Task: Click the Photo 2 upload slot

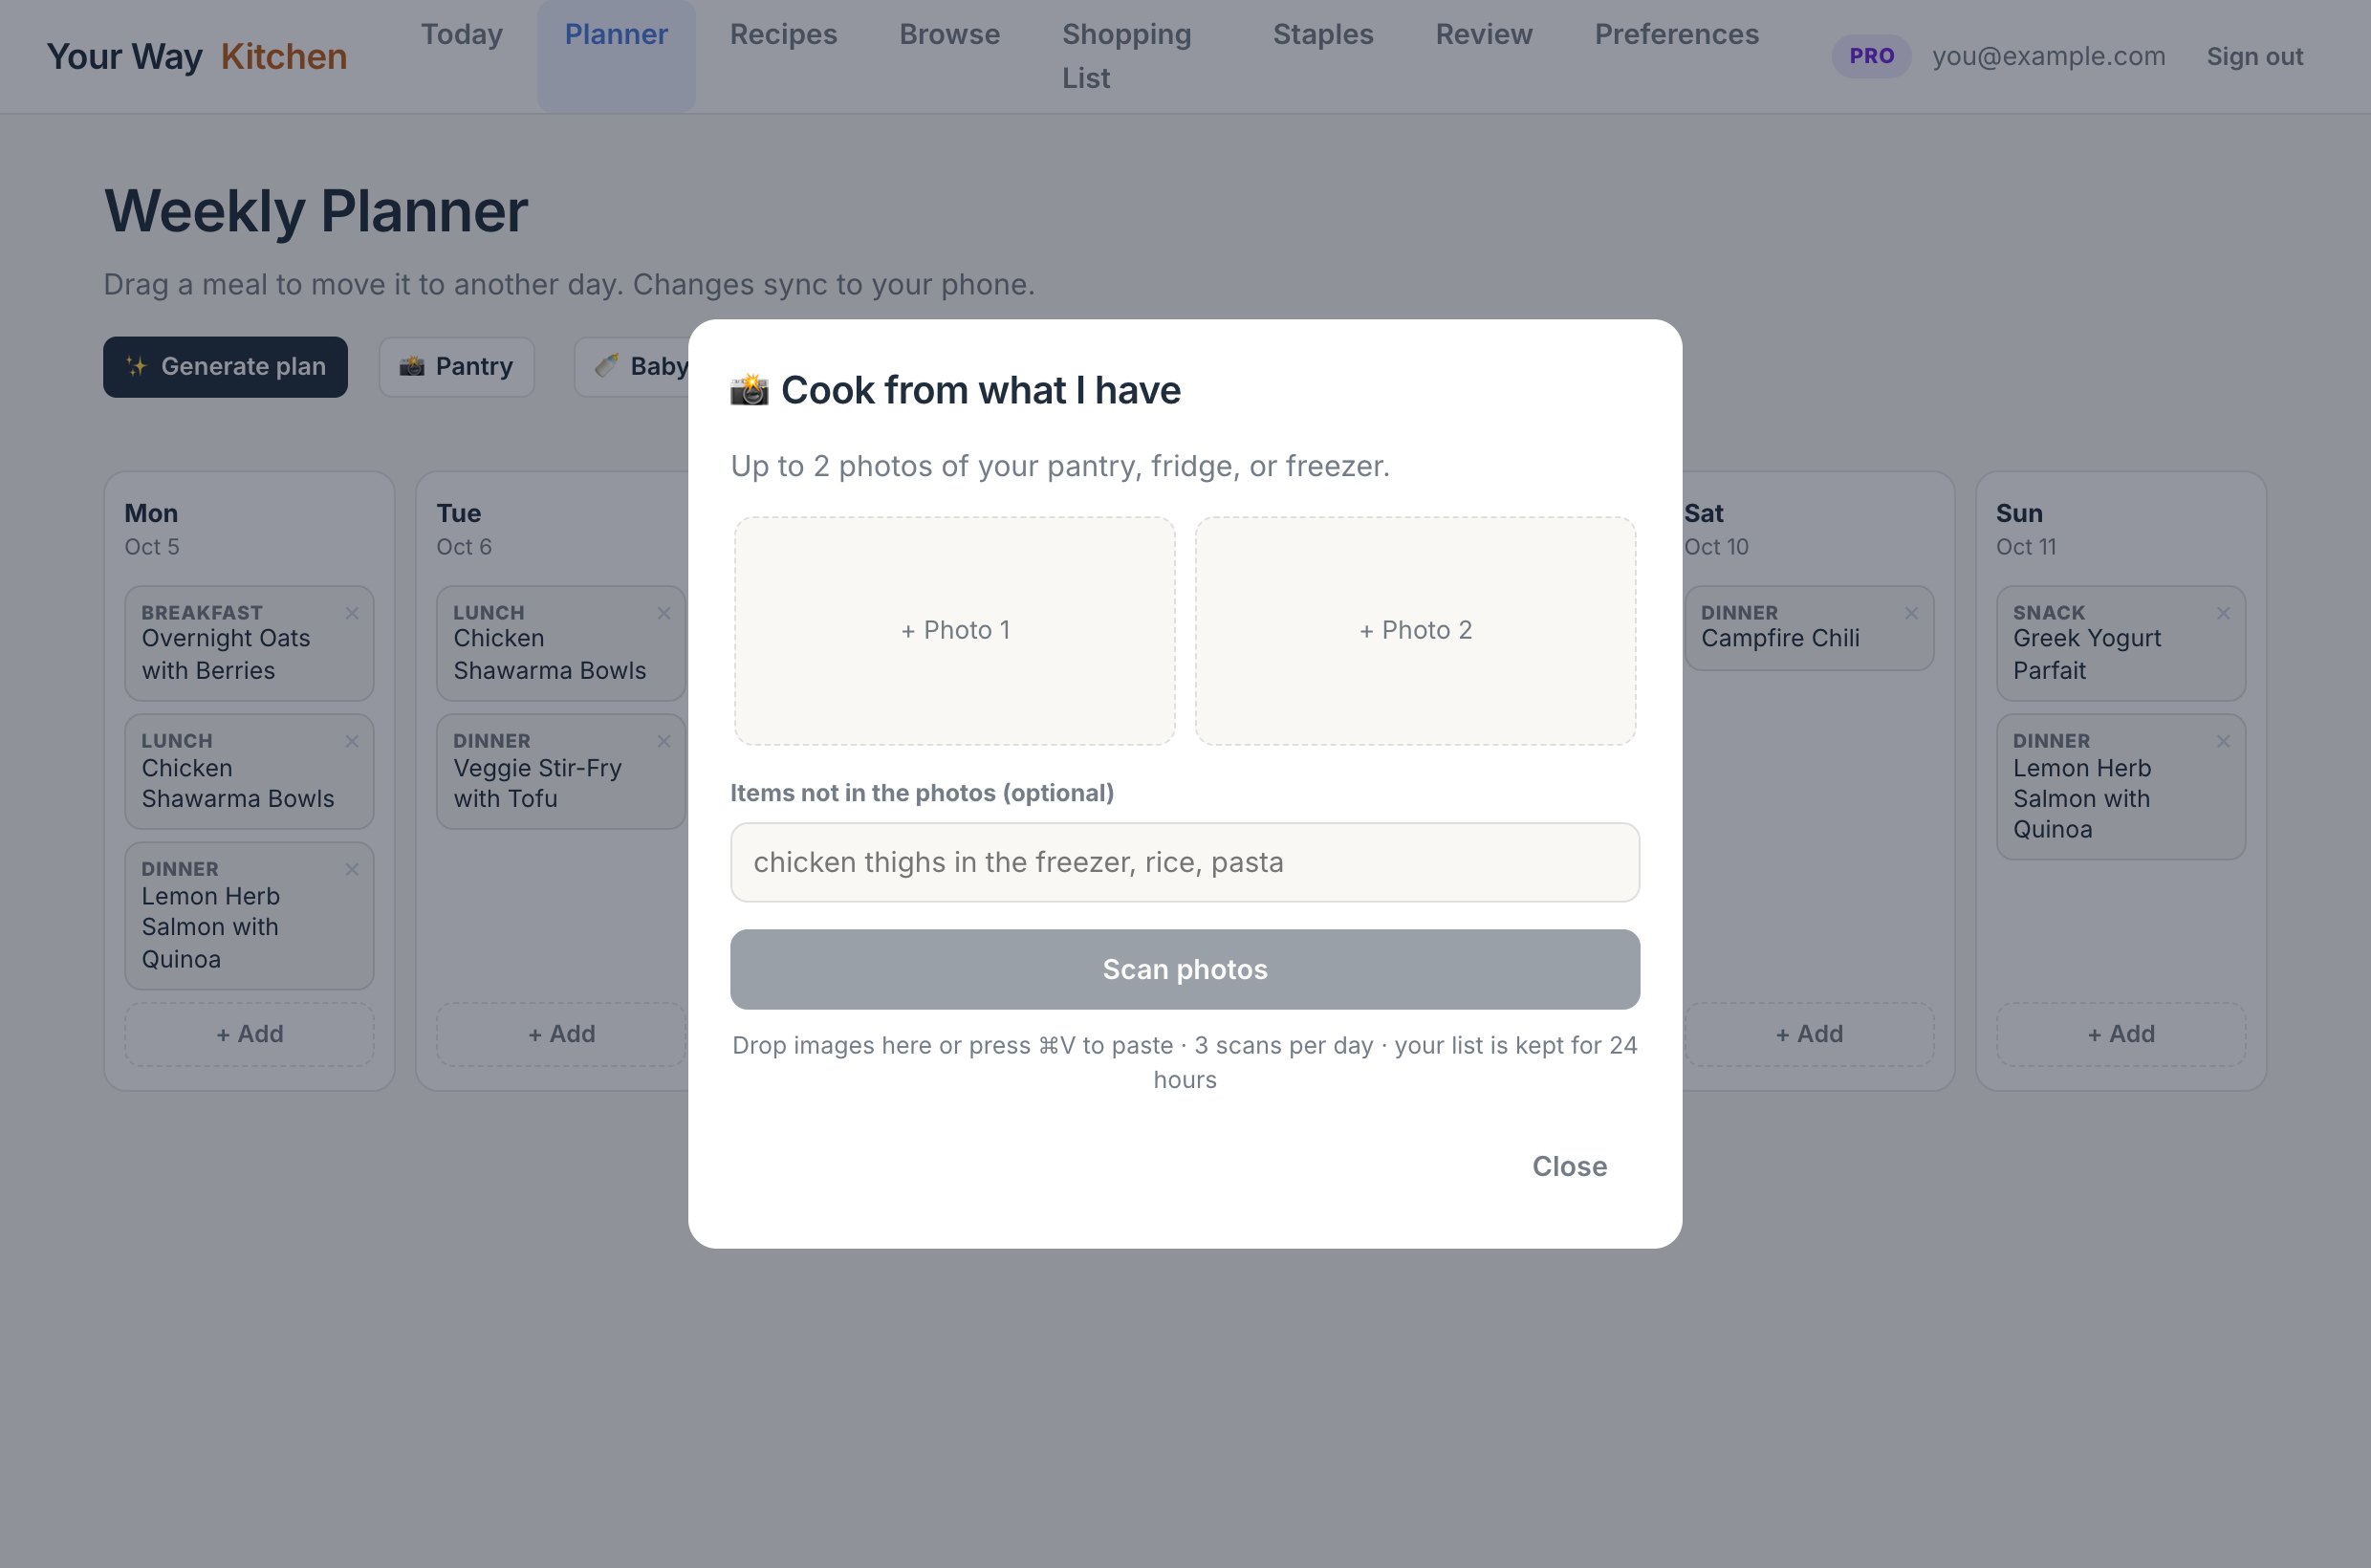Action: (1415, 630)
